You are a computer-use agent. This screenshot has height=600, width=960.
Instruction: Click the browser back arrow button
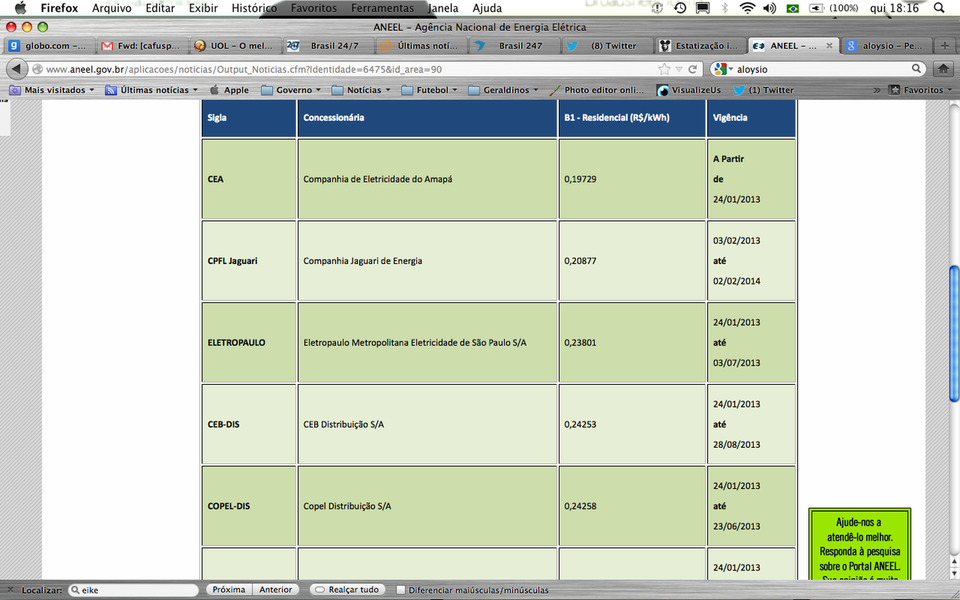point(17,69)
